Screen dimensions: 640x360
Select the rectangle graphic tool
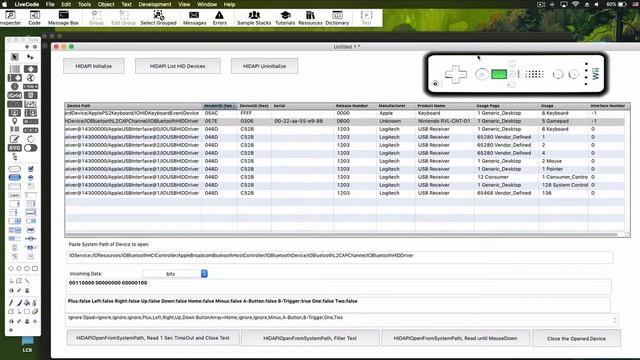(x=35, y=269)
